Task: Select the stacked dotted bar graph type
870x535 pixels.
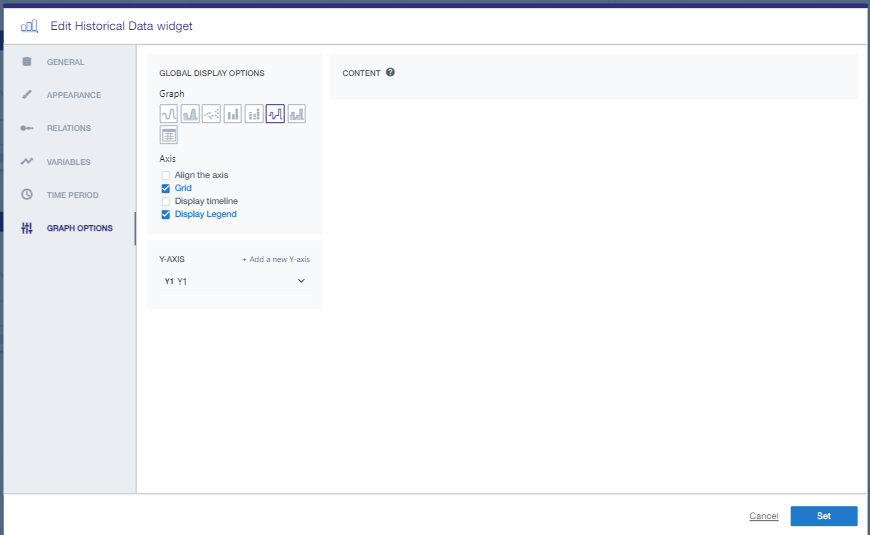Action: coord(254,114)
